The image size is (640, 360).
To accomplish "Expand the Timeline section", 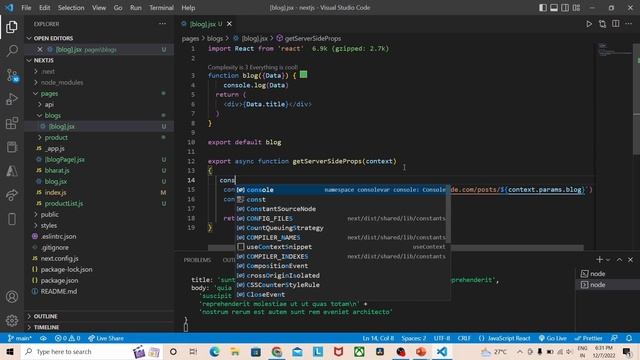I will [x=46, y=327].
